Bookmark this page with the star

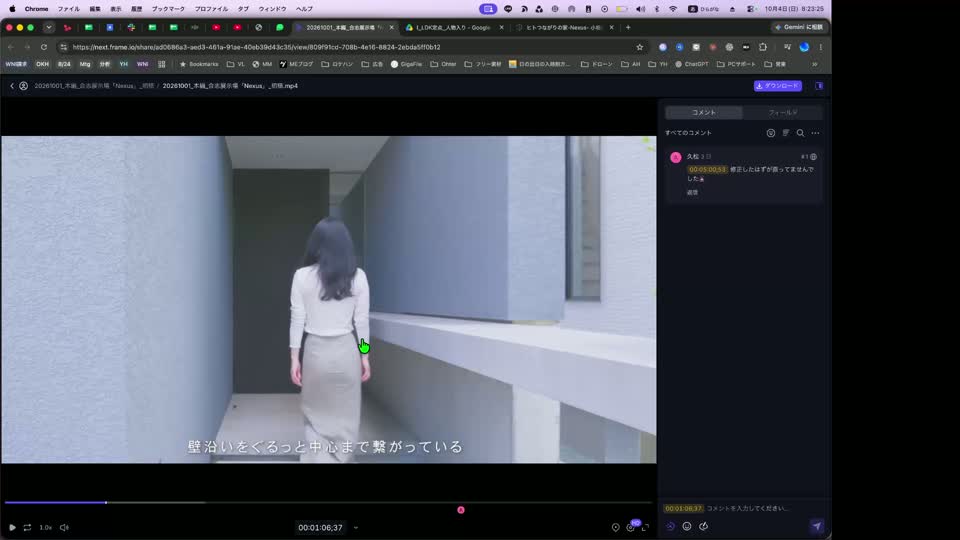[x=640, y=47]
